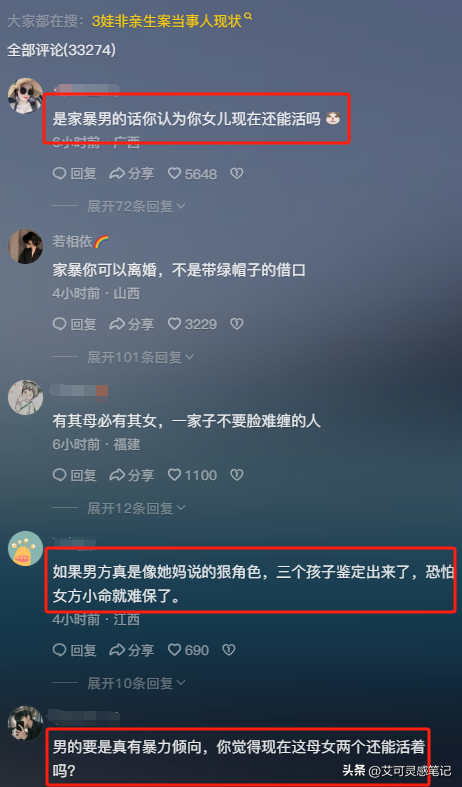Open 若相依 user profile name
Viewport: 462px width, 787px height.
73,241
